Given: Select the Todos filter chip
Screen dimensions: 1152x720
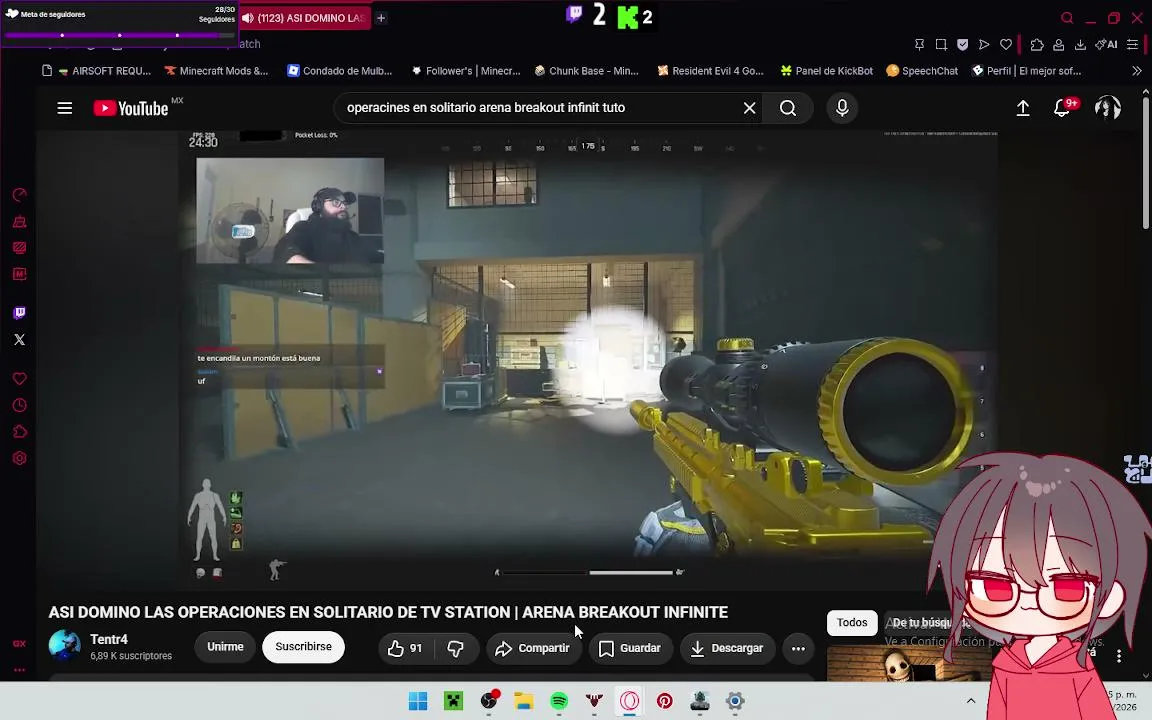Looking at the screenshot, I should 852,622.
